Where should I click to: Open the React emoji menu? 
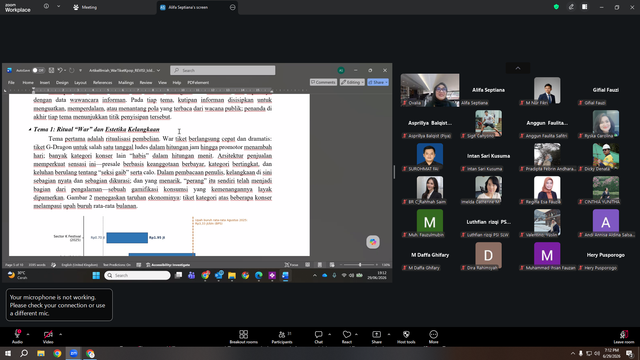pyautogui.click(x=347, y=337)
